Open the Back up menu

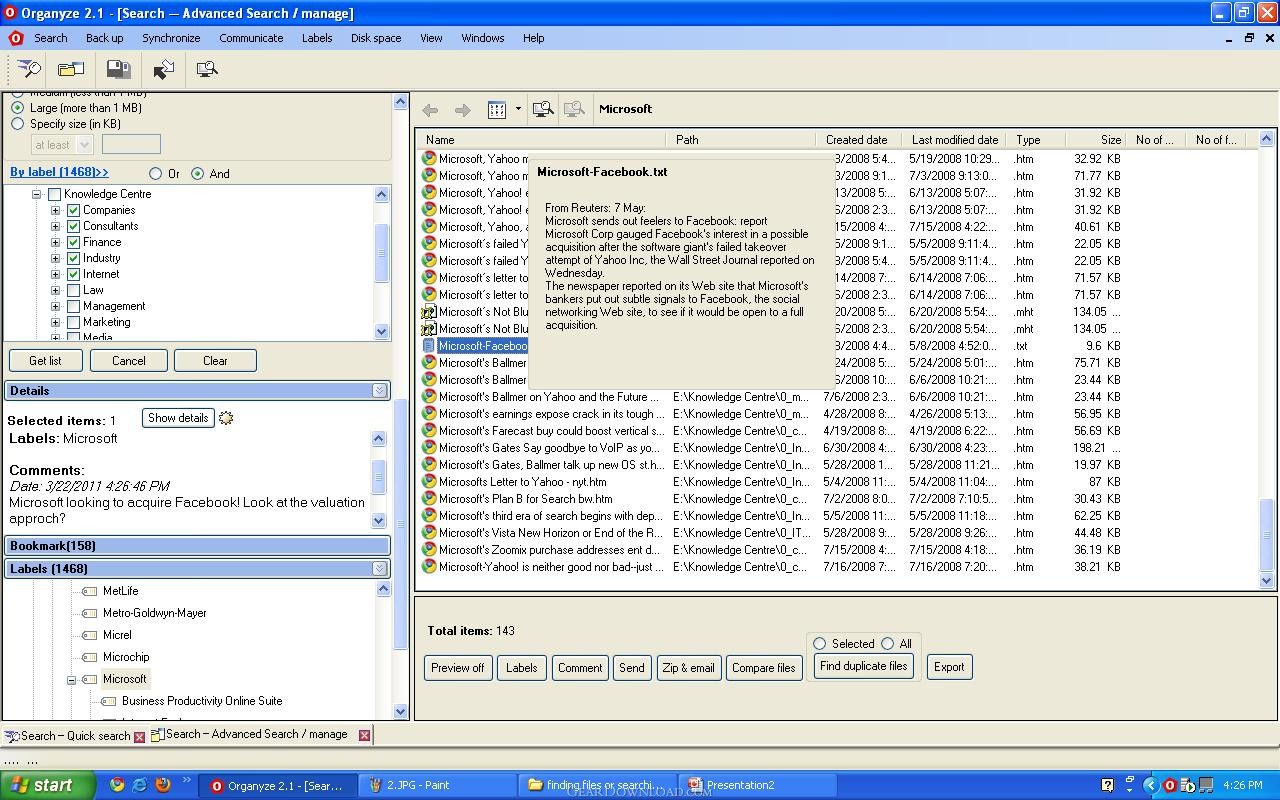[104, 38]
